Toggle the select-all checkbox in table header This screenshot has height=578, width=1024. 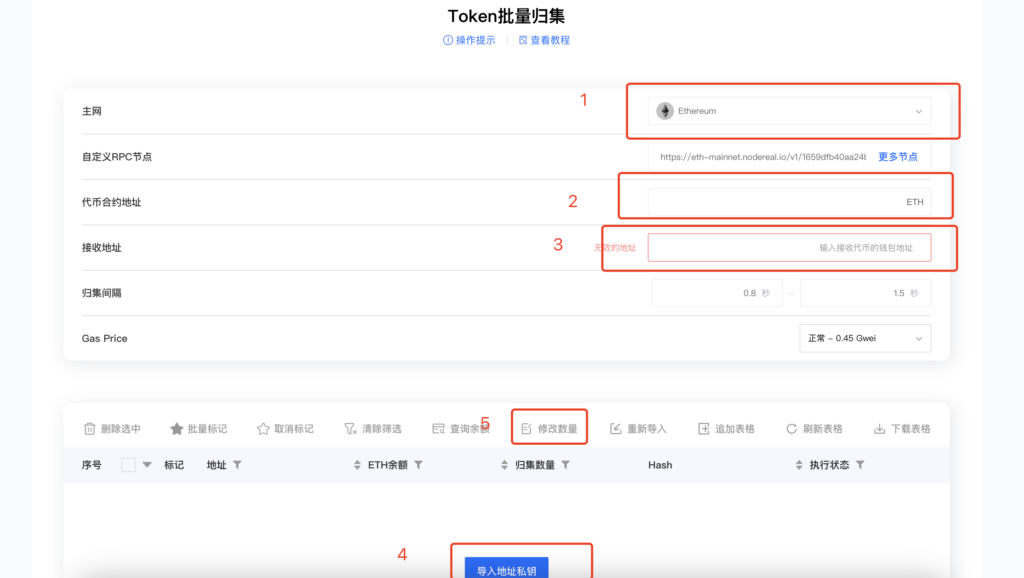129,465
